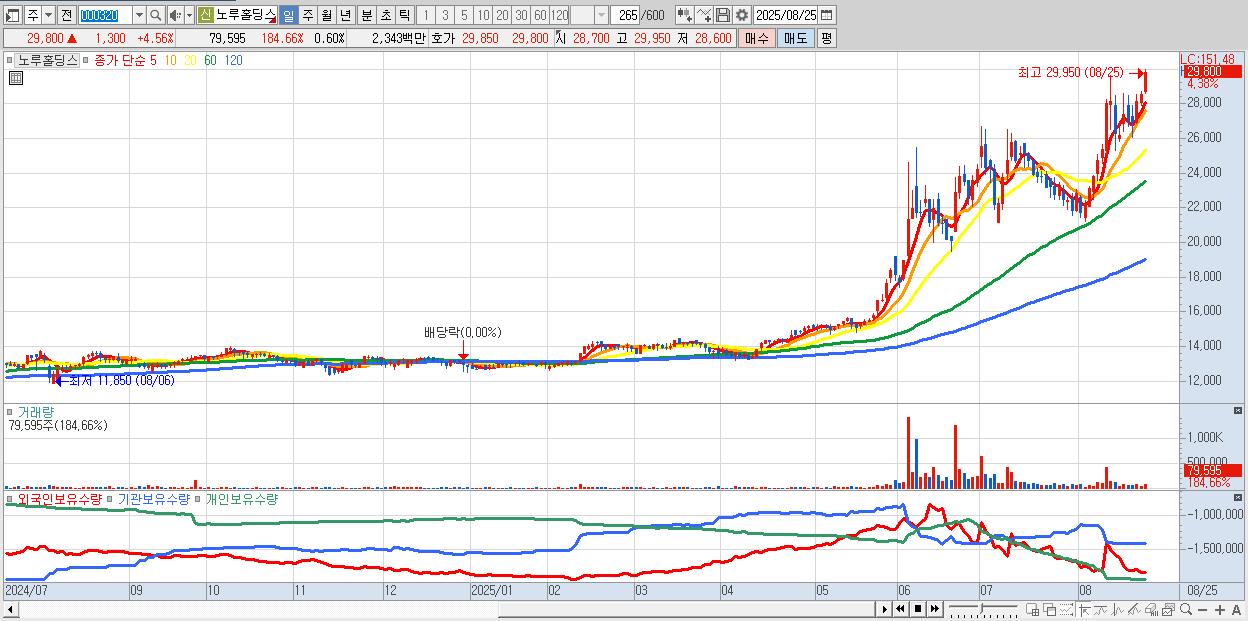Select the 30 interval tab
This screenshot has width=1248, height=621.
pos(521,15)
